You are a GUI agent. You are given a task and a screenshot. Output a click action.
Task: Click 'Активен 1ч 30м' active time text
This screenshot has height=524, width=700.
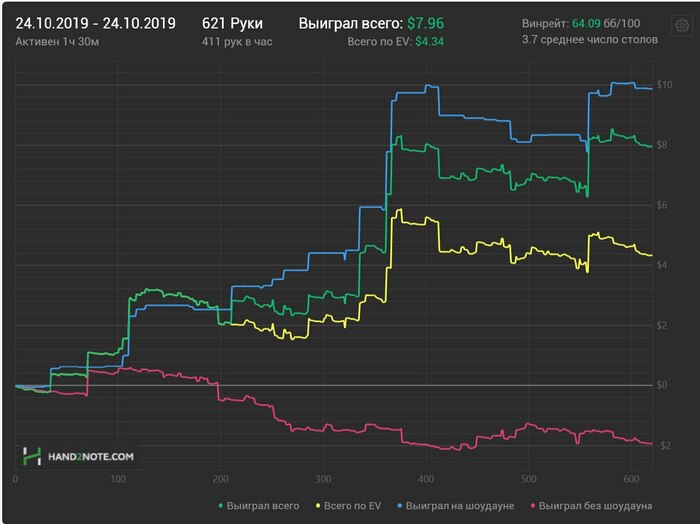tap(57, 42)
